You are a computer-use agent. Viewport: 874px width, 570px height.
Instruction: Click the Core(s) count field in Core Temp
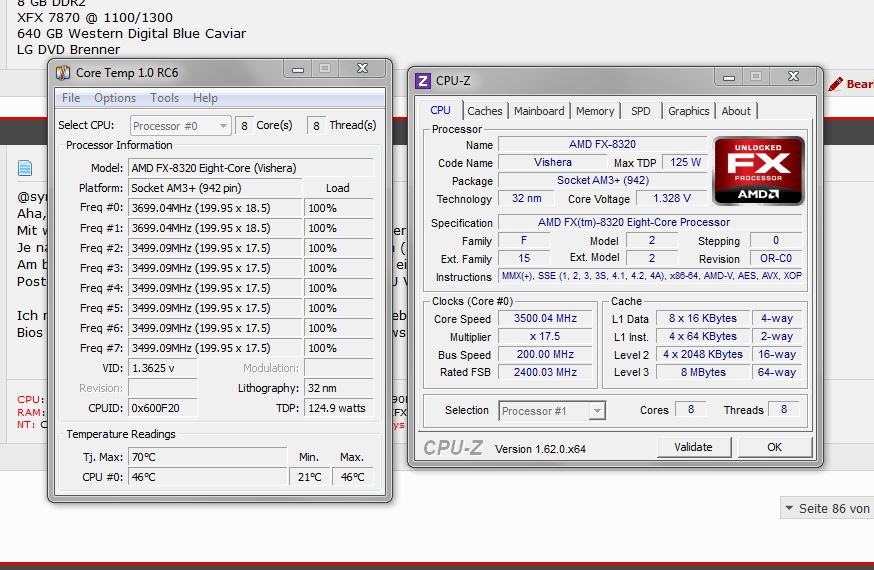[244, 126]
